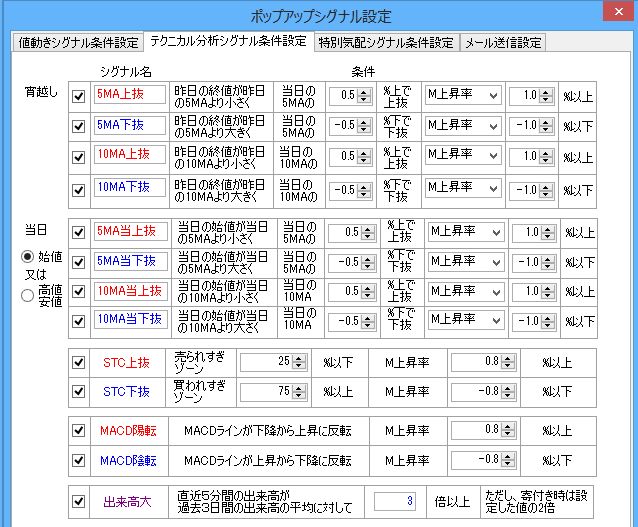The width and height of the screenshot is (638, 527).
Task: Disable the STC上抜 signal checkbox
Action: coord(79,363)
